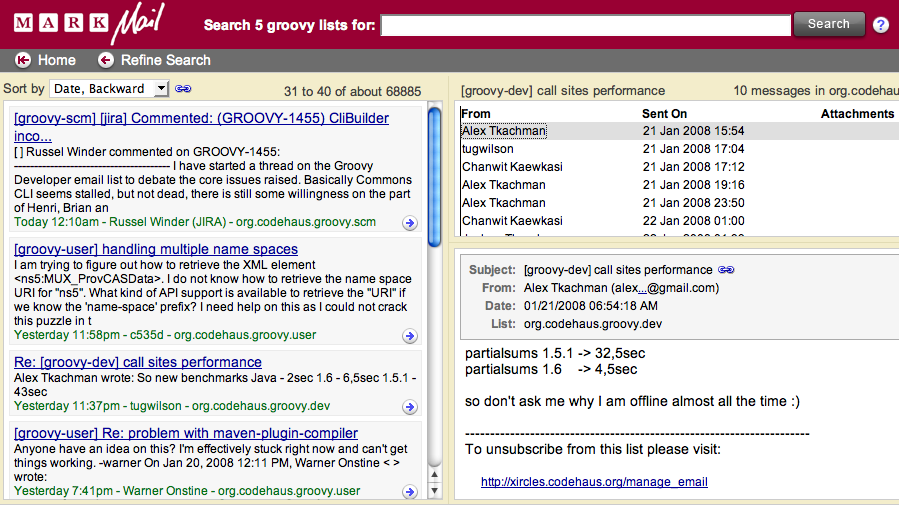This screenshot has width=899, height=509.
Task: Open GROOVY-1455 CliBuilder result via arrow icon
Action: [x=409, y=223]
